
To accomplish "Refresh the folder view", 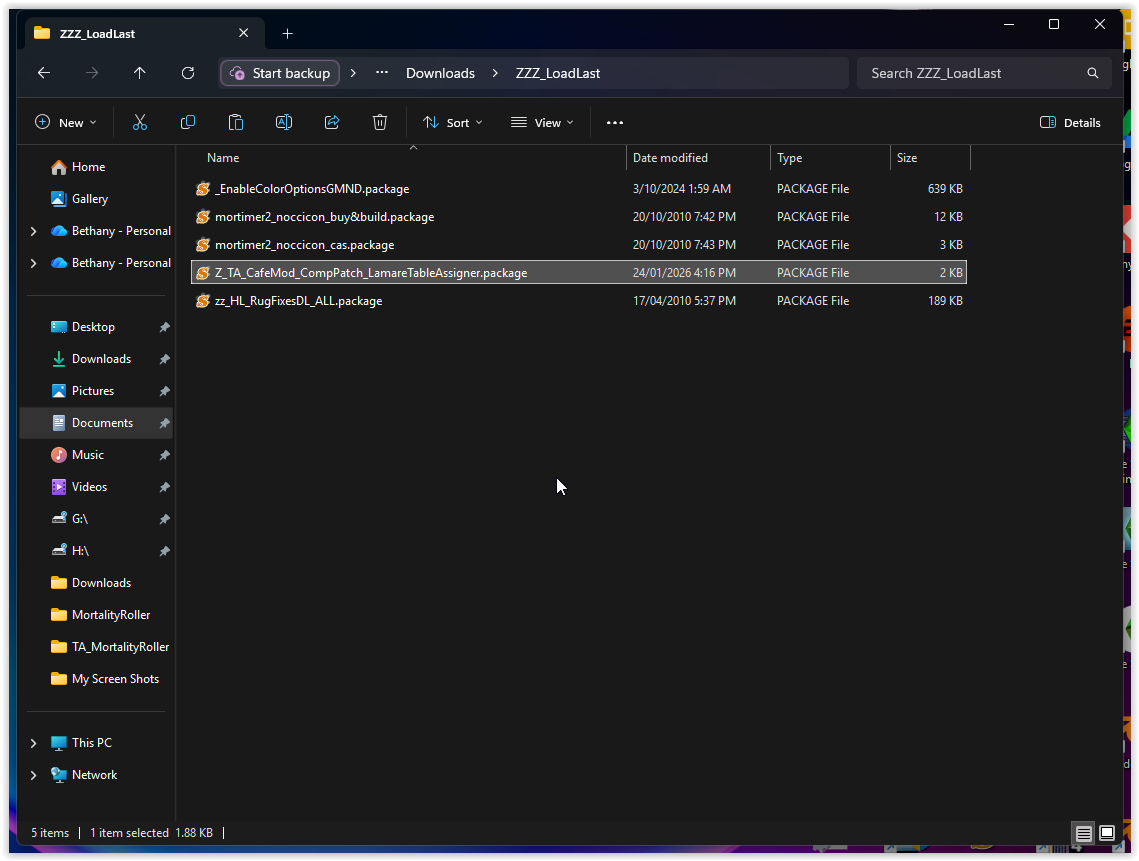I will point(188,72).
